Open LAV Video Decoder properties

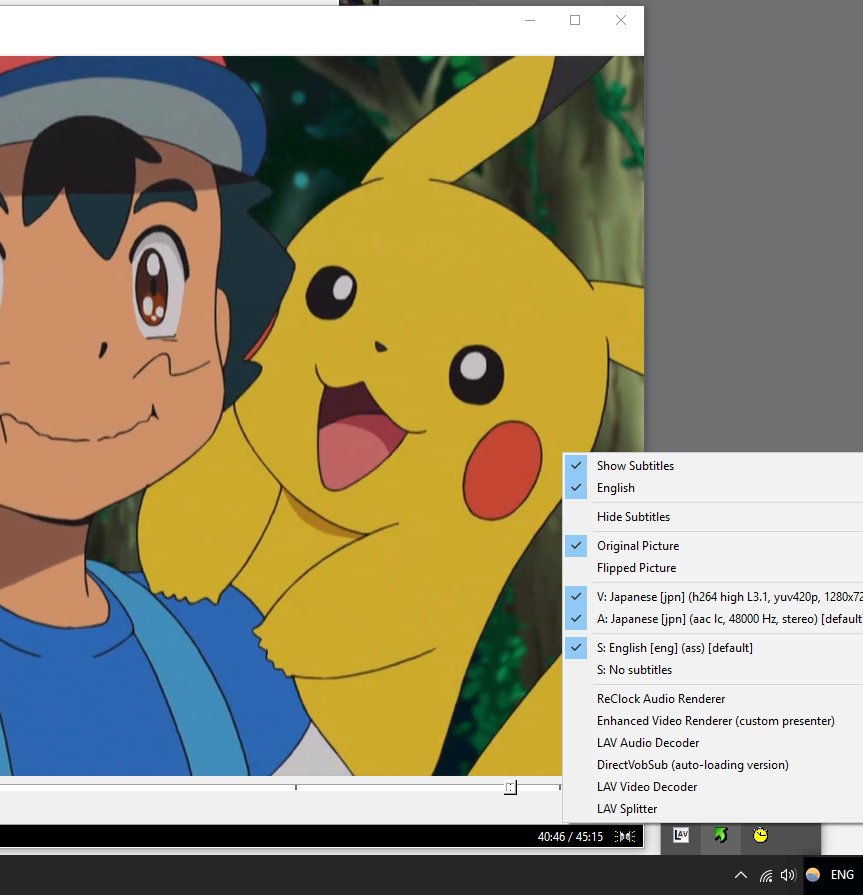pyautogui.click(x=713, y=787)
